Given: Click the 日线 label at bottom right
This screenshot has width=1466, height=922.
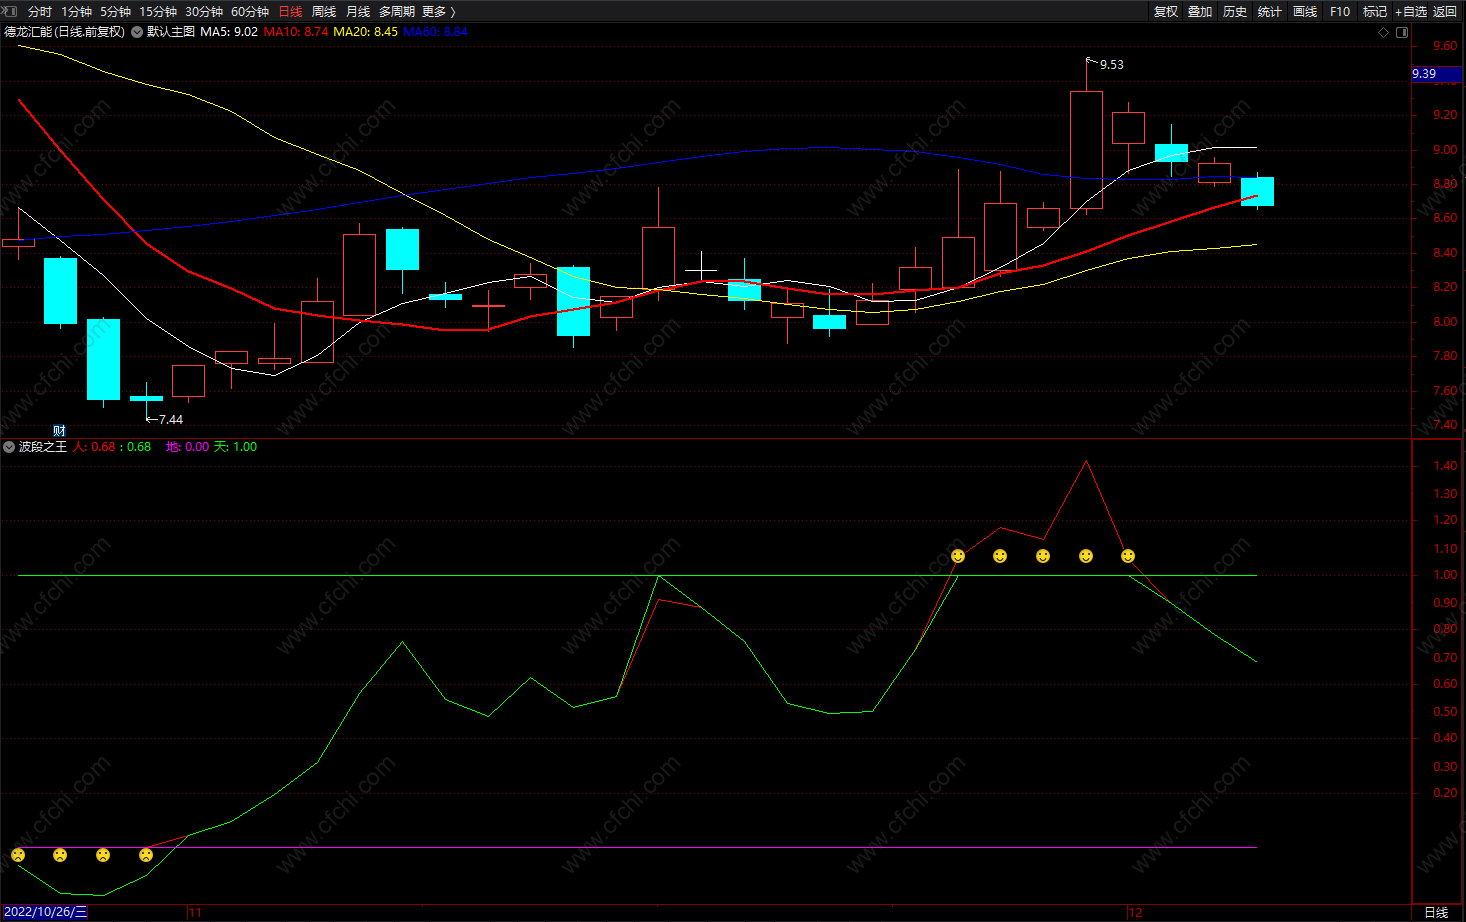Looking at the screenshot, I should pos(1436,913).
